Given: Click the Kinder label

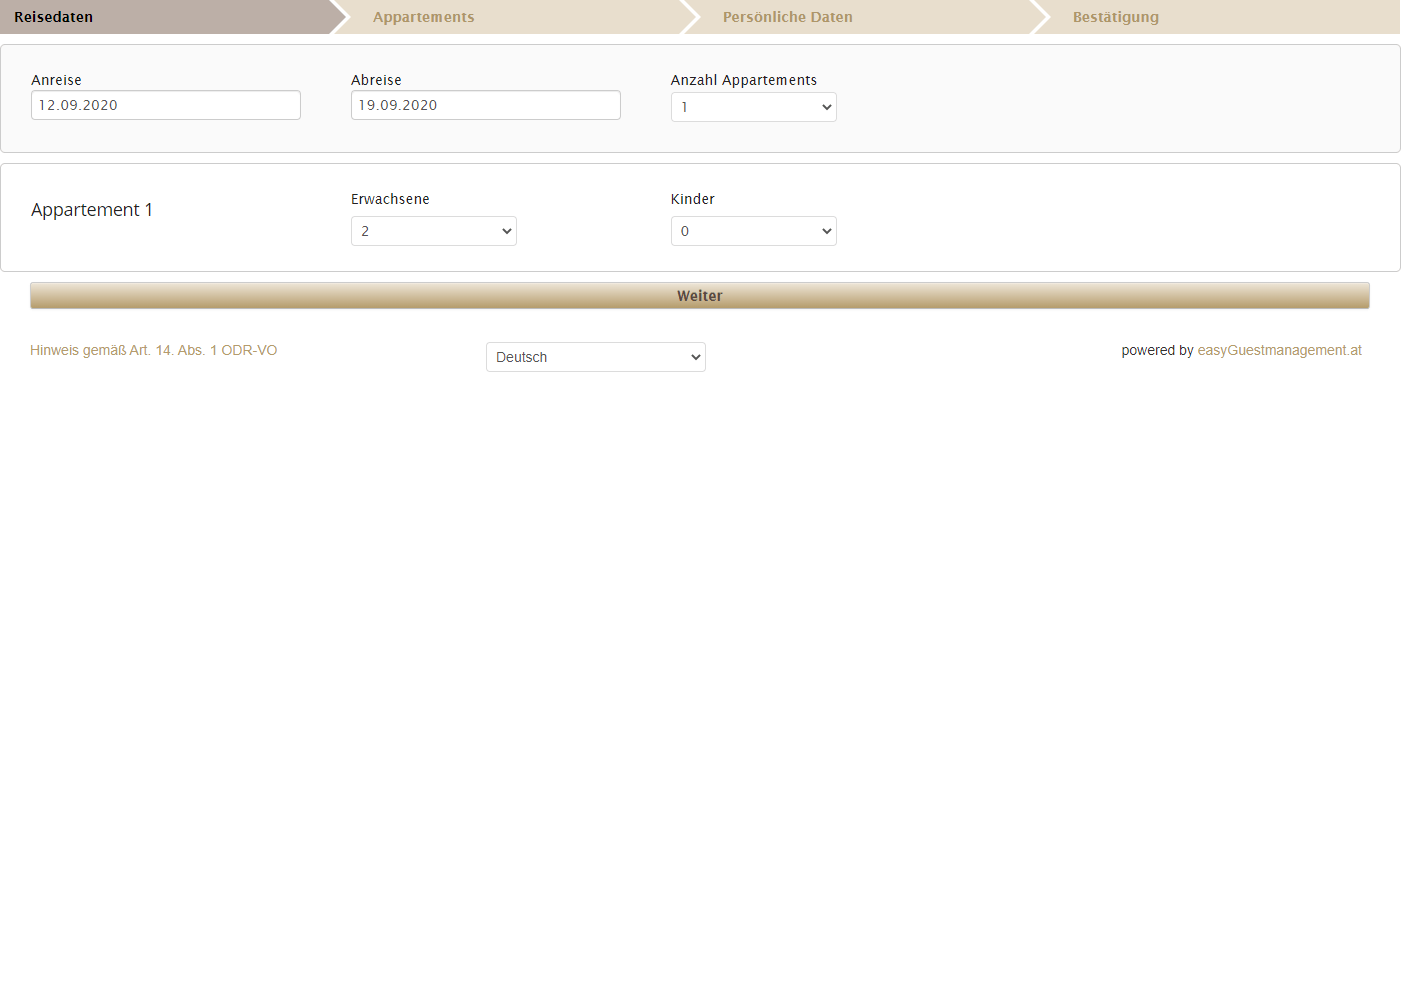Looking at the screenshot, I should pyautogui.click(x=692, y=199).
